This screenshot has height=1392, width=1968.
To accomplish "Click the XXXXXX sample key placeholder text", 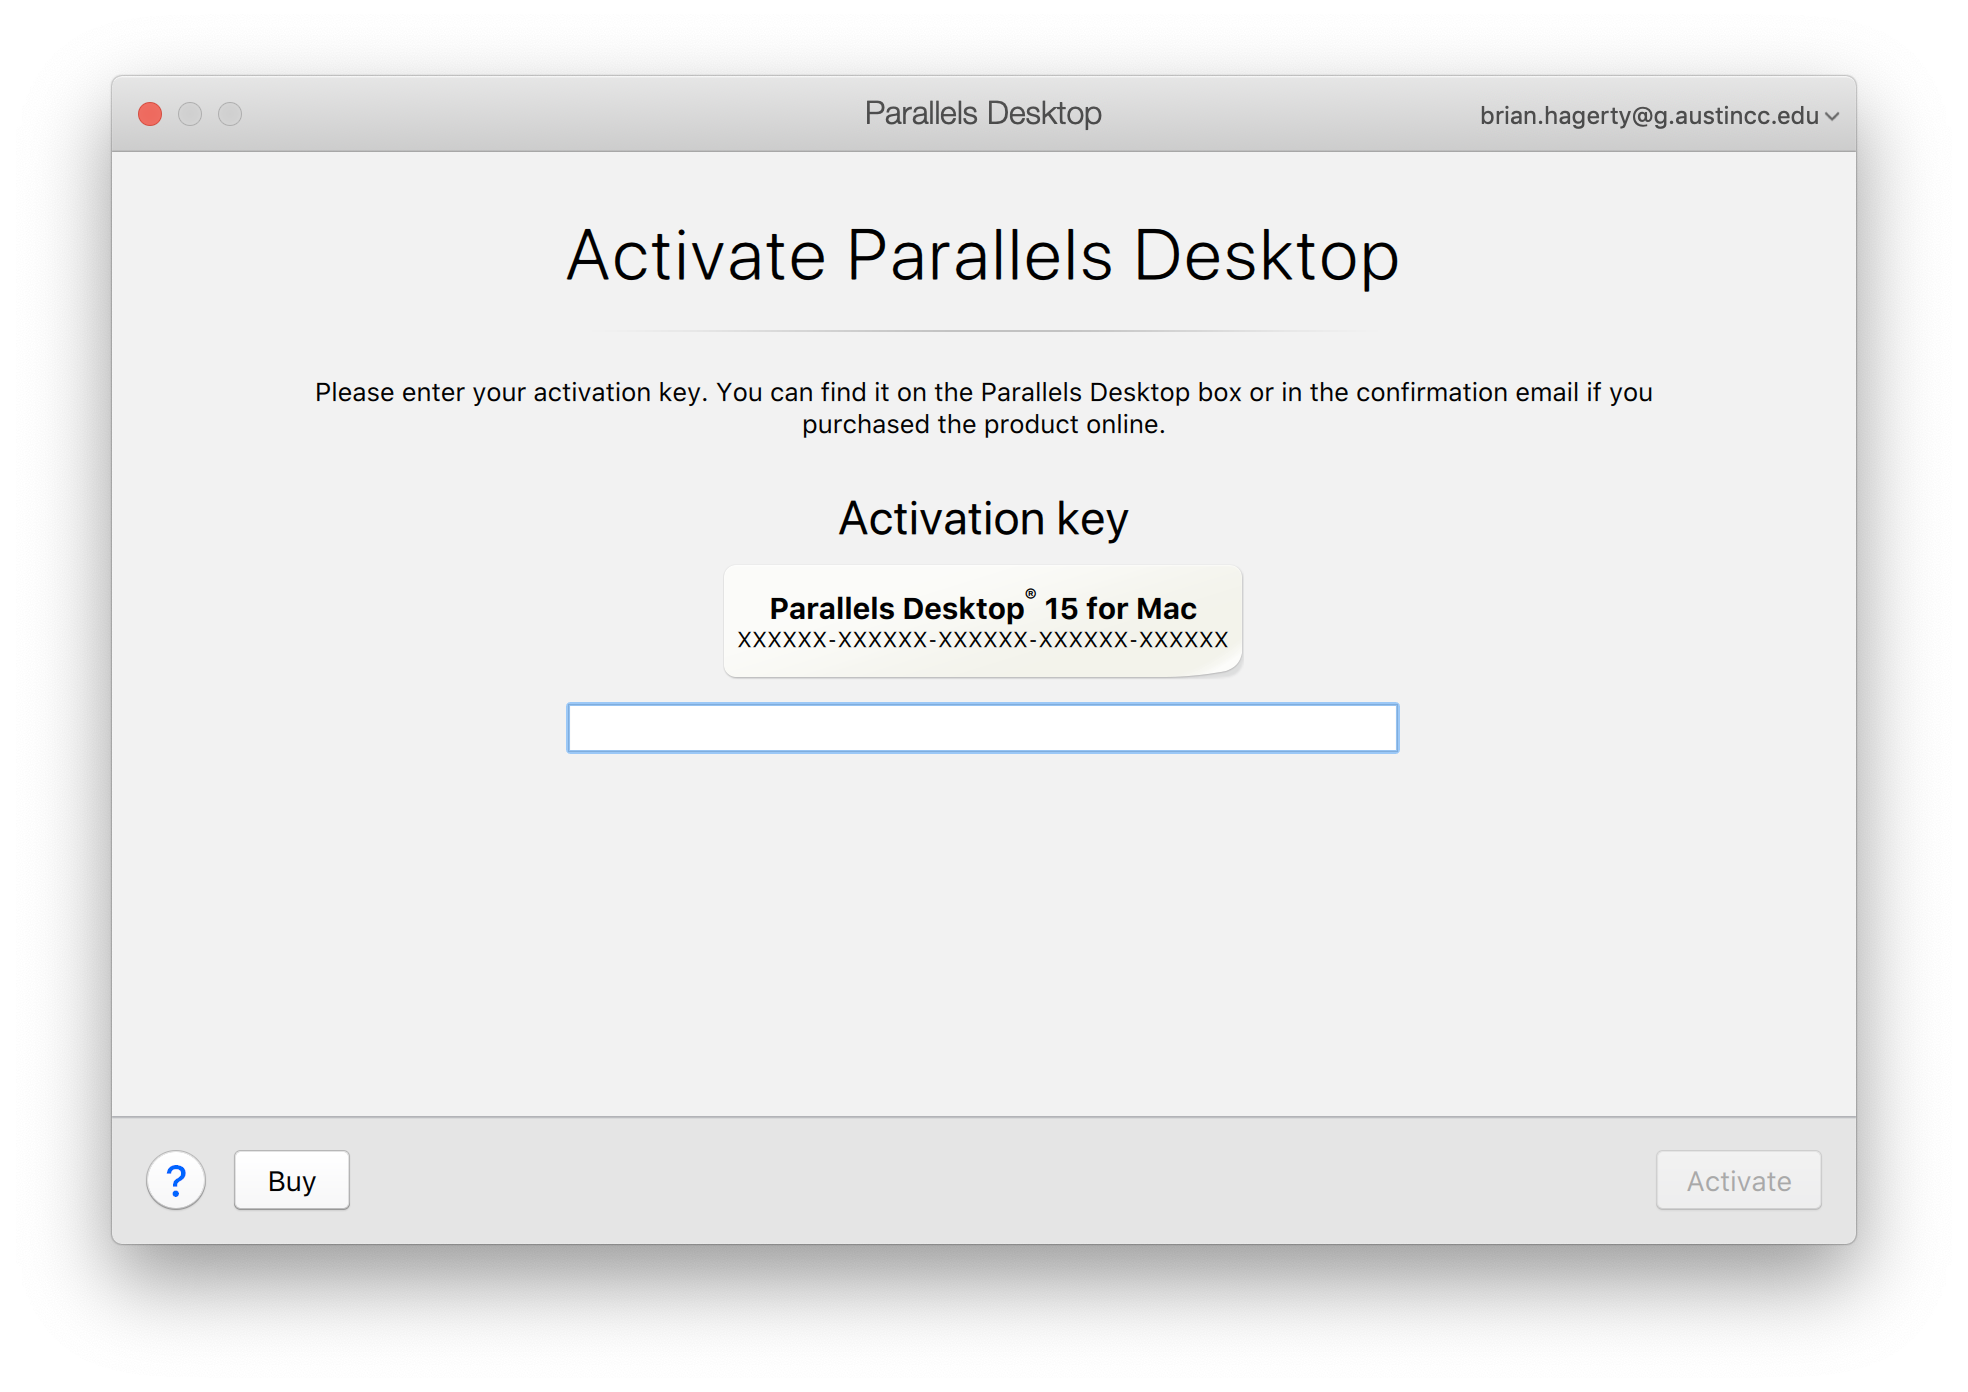I will [x=982, y=640].
